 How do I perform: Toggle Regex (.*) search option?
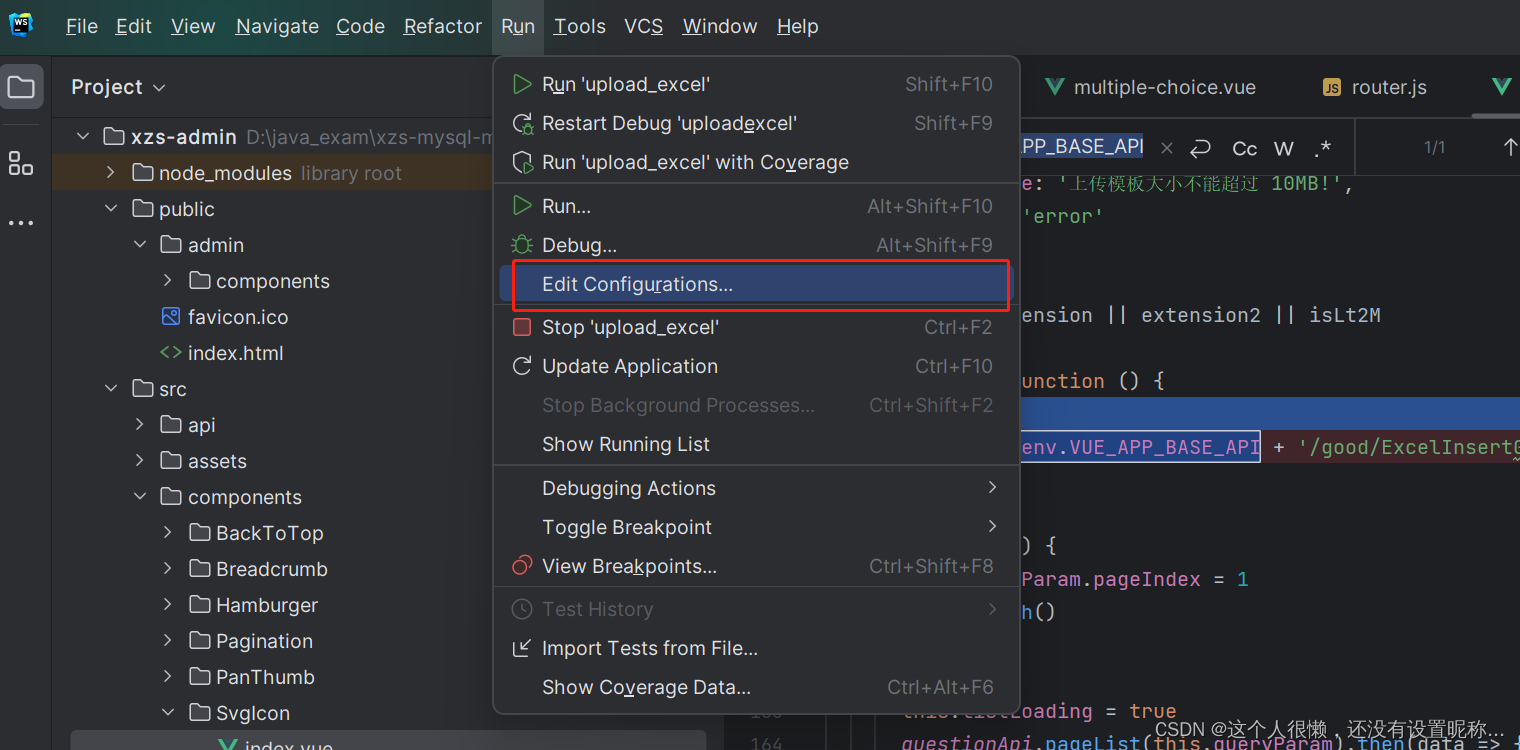pos(1323,149)
